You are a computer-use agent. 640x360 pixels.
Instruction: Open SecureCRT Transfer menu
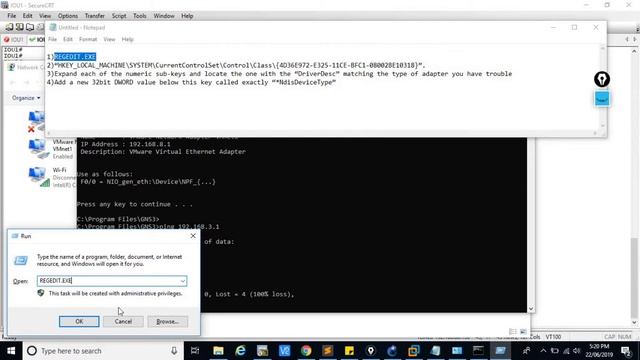pyautogui.click(x=95, y=16)
